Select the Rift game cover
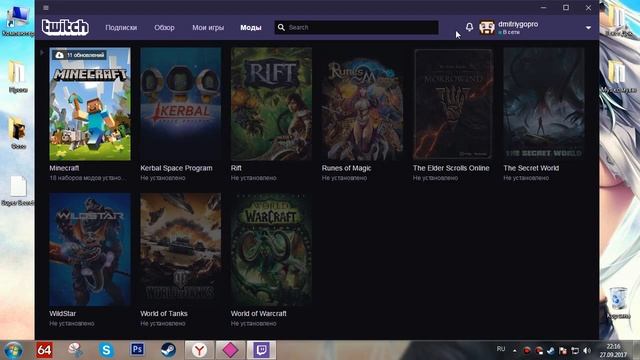The image size is (640, 360). [271, 104]
